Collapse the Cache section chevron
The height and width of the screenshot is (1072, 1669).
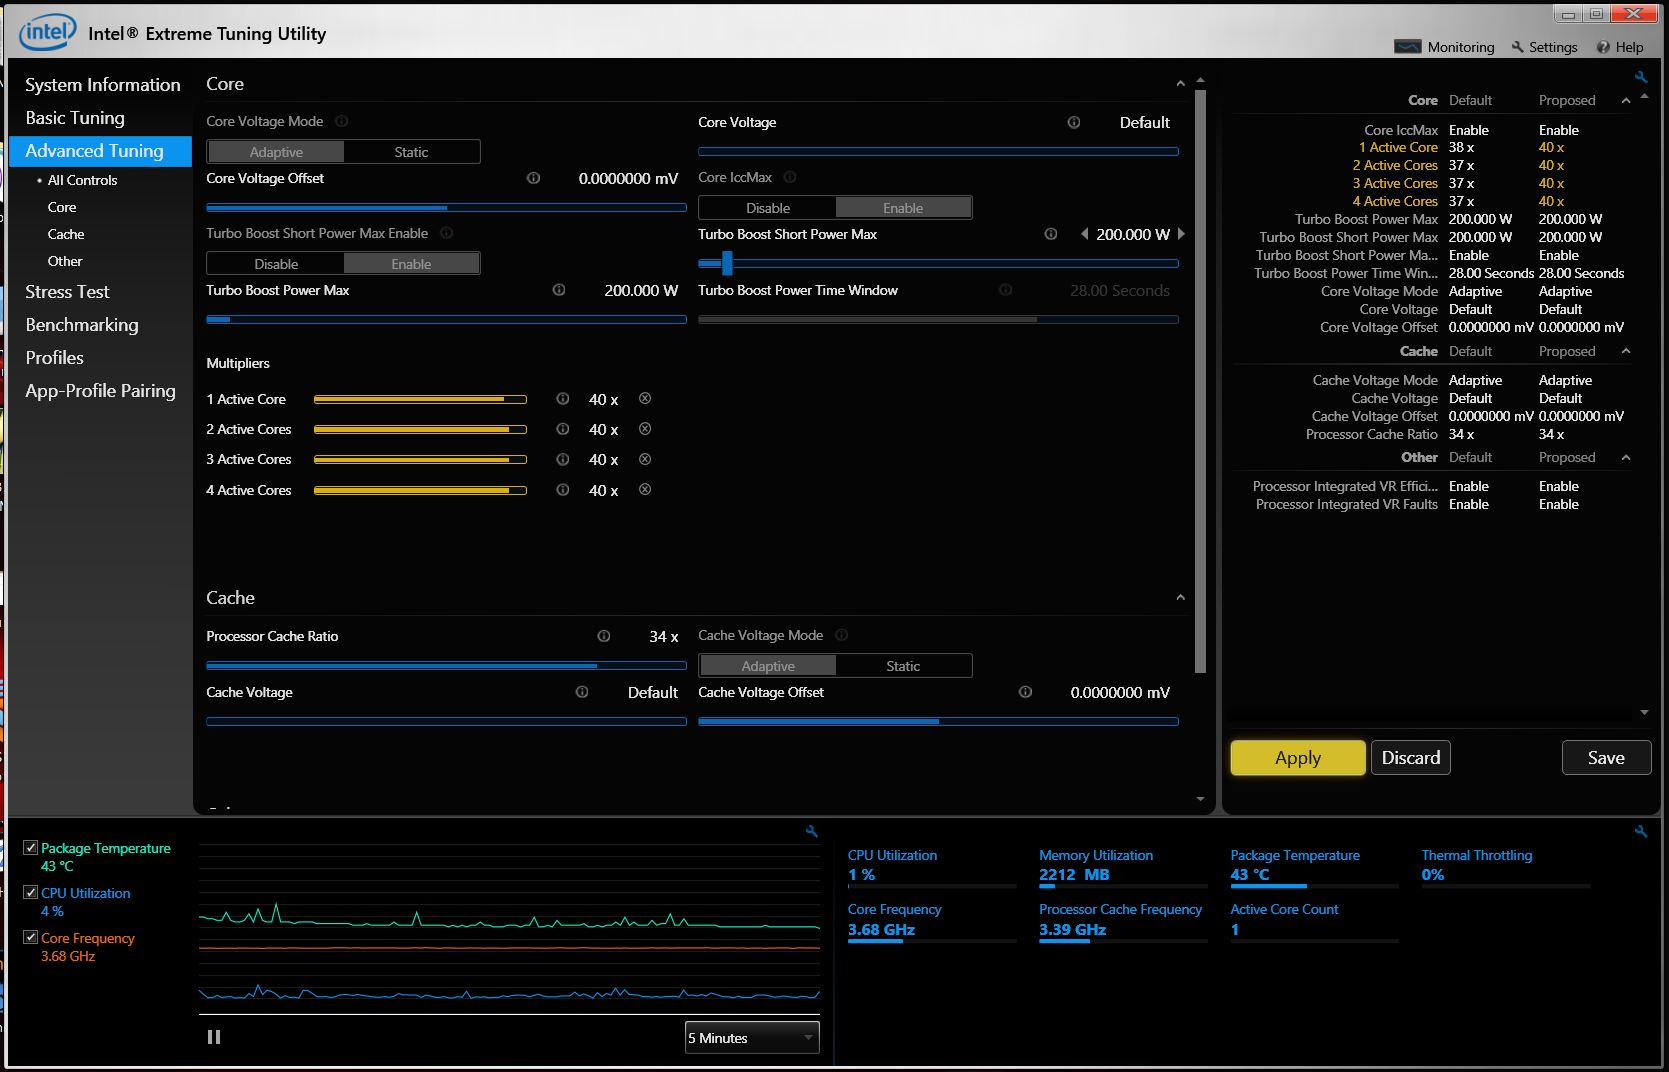1180,597
